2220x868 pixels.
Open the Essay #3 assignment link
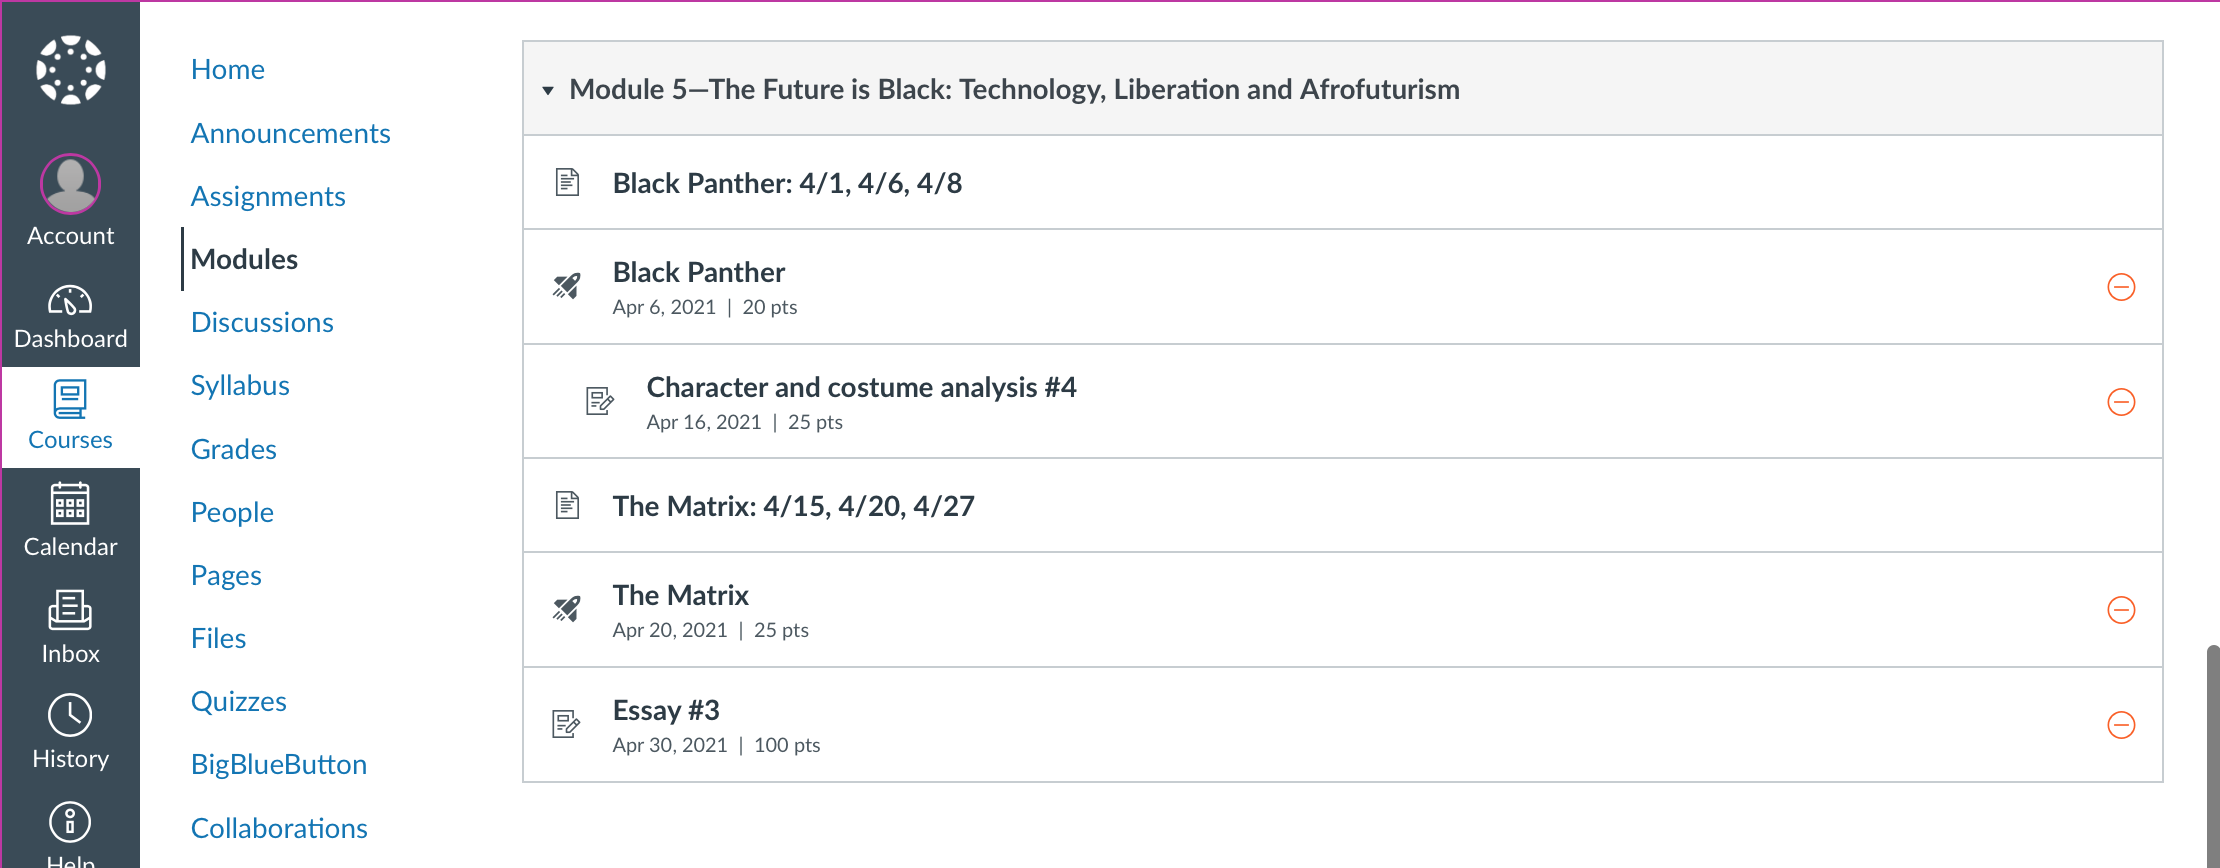coord(666,710)
